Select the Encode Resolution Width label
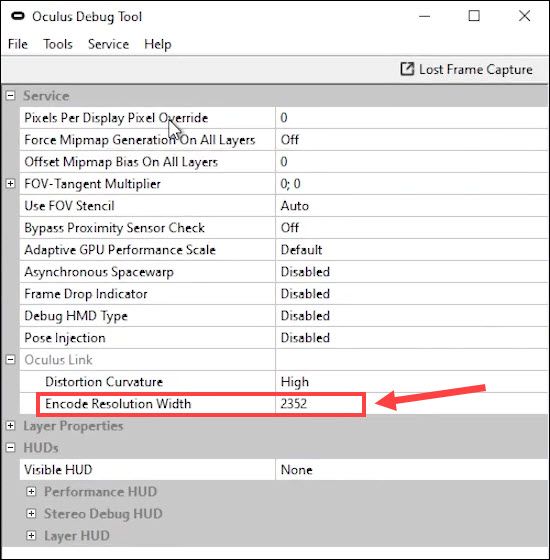Image resolution: width=550 pixels, height=560 pixels. 118,404
